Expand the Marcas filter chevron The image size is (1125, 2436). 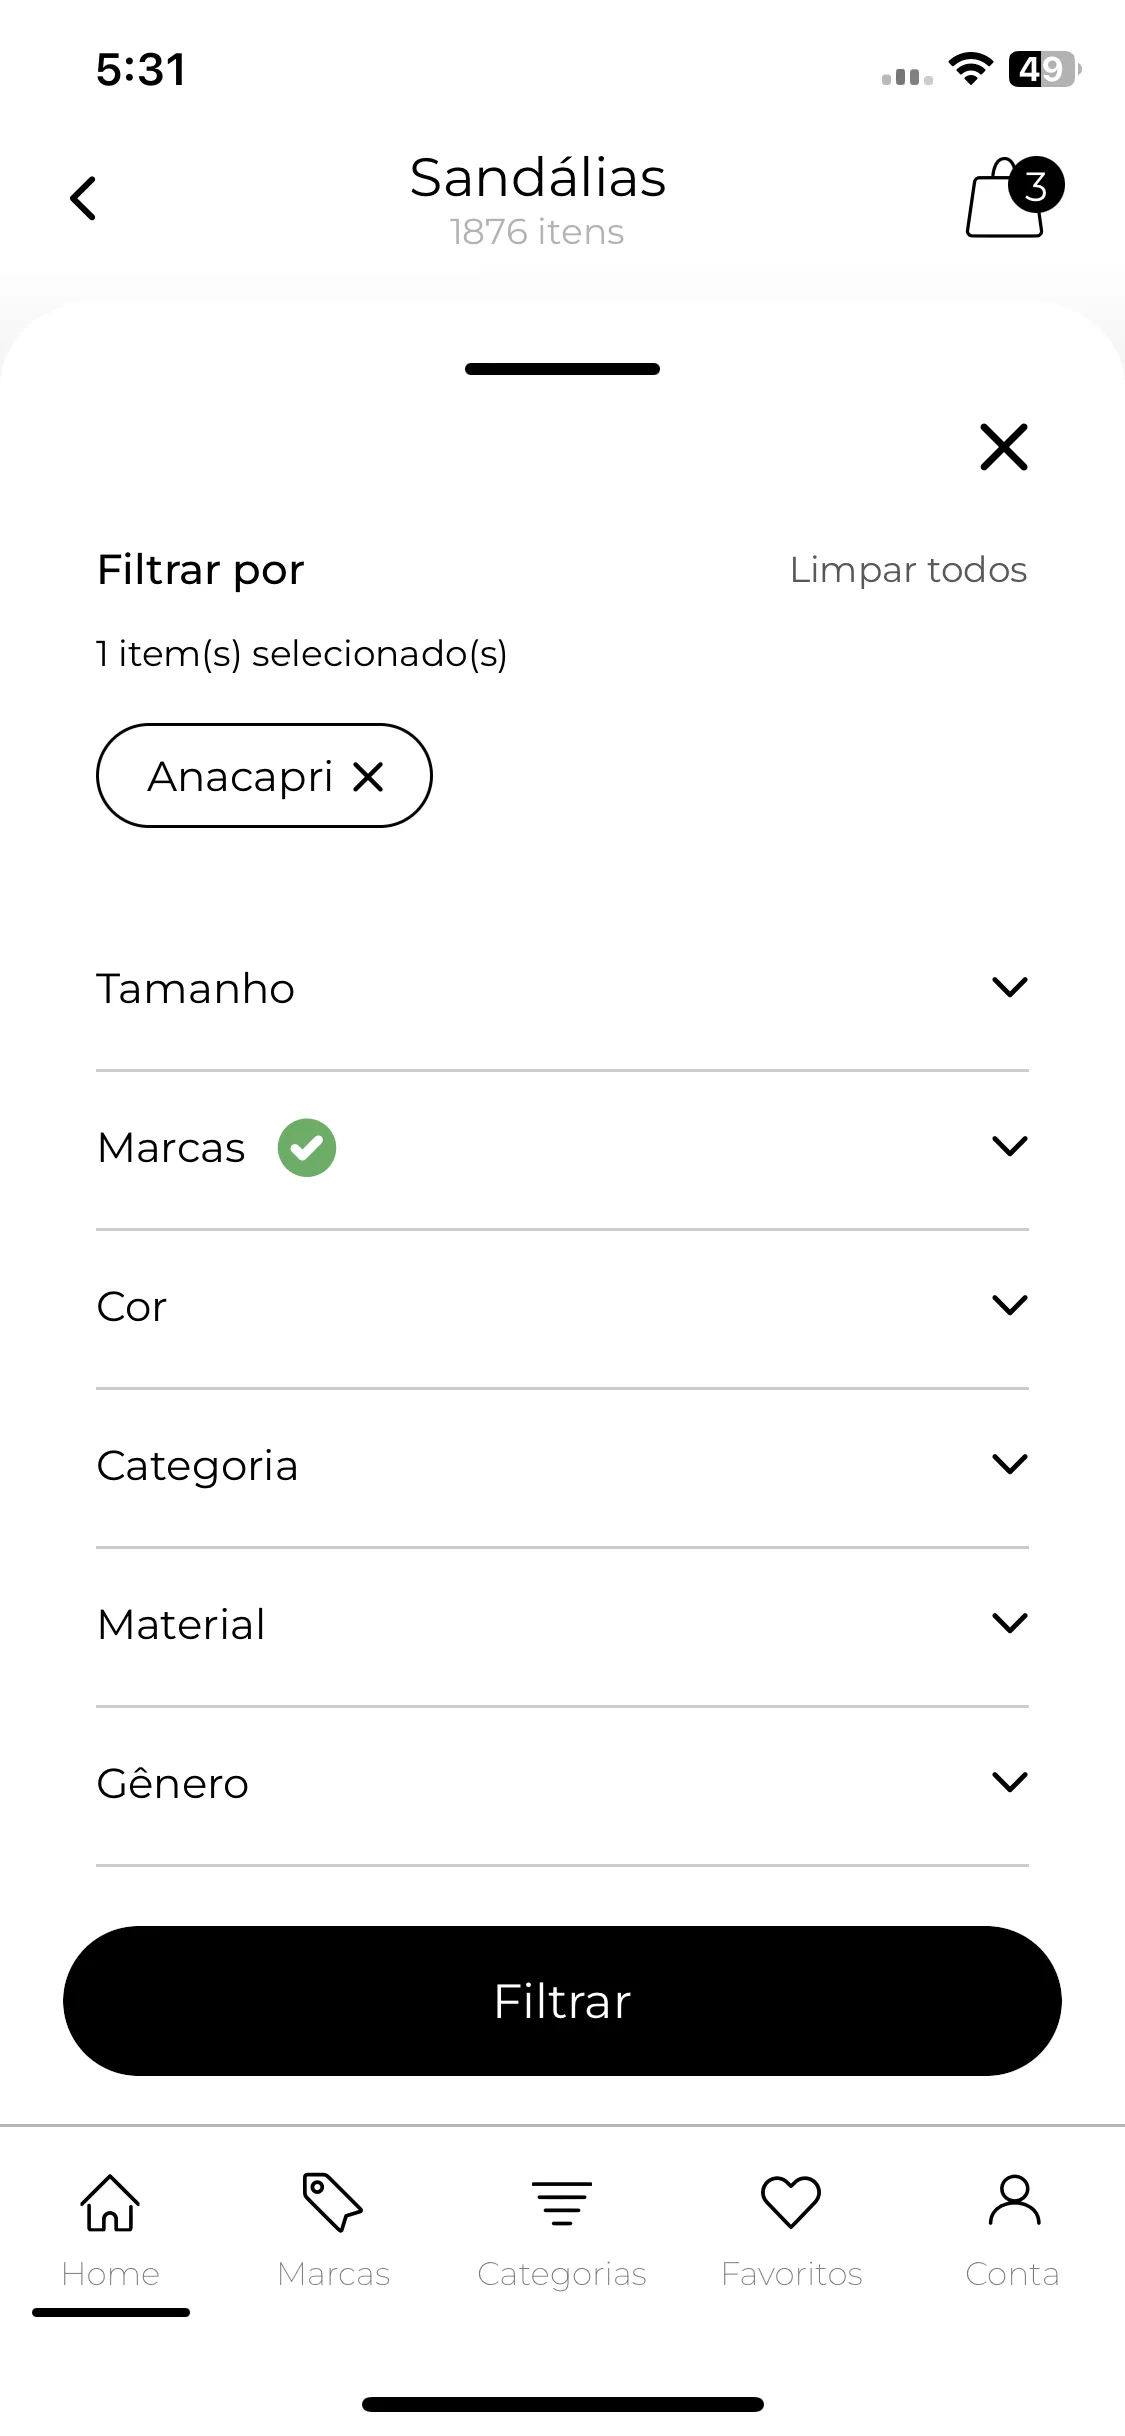click(1010, 1146)
